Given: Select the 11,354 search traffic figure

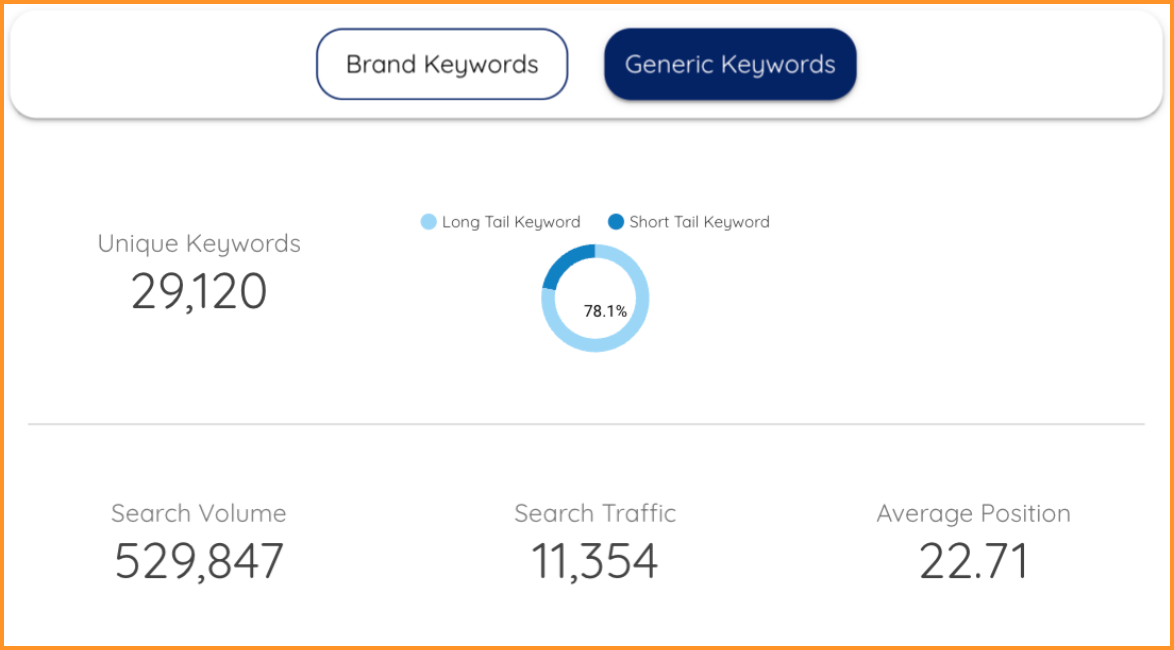Looking at the screenshot, I should click(x=595, y=562).
